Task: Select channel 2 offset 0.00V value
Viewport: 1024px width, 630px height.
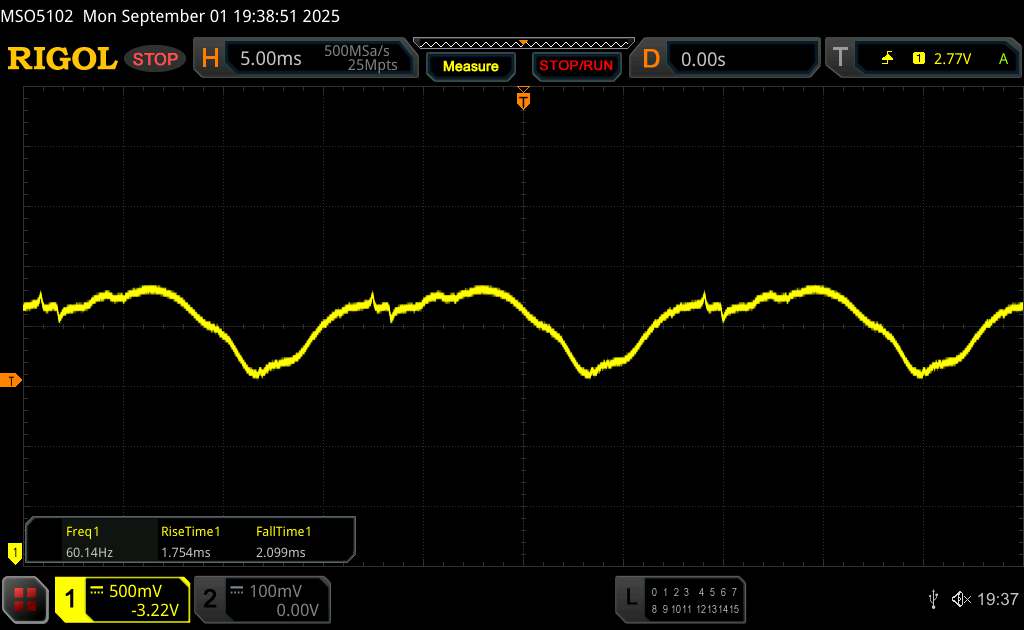Action: (x=297, y=610)
